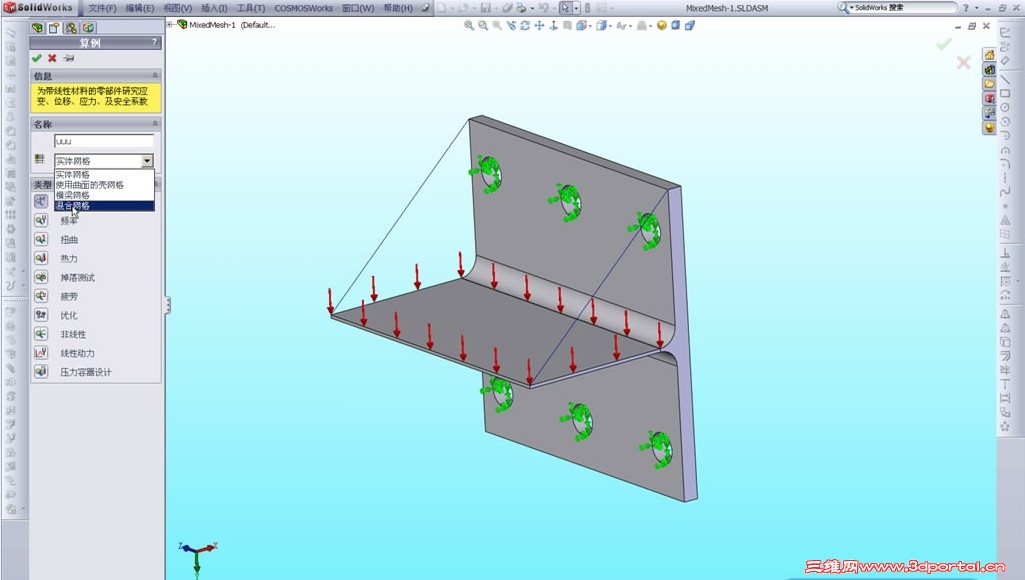The height and width of the screenshot is (580, 1025).
Task: Pin the study property panel open
Action: [69, 58]
